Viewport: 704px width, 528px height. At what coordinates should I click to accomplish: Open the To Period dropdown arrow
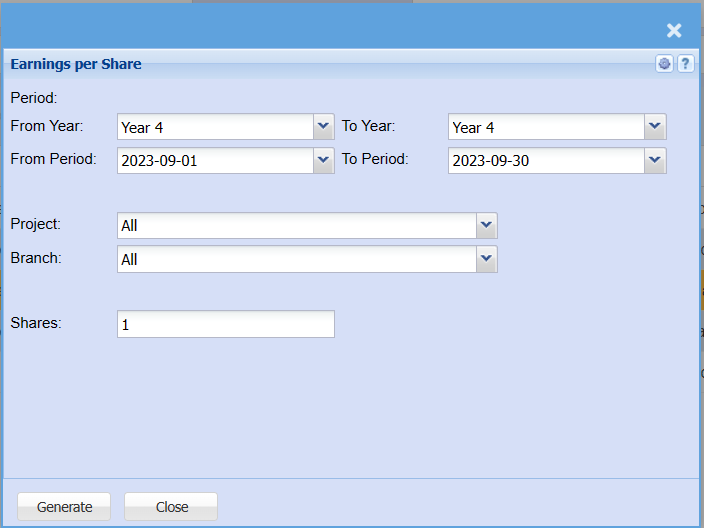coord(655,160)
